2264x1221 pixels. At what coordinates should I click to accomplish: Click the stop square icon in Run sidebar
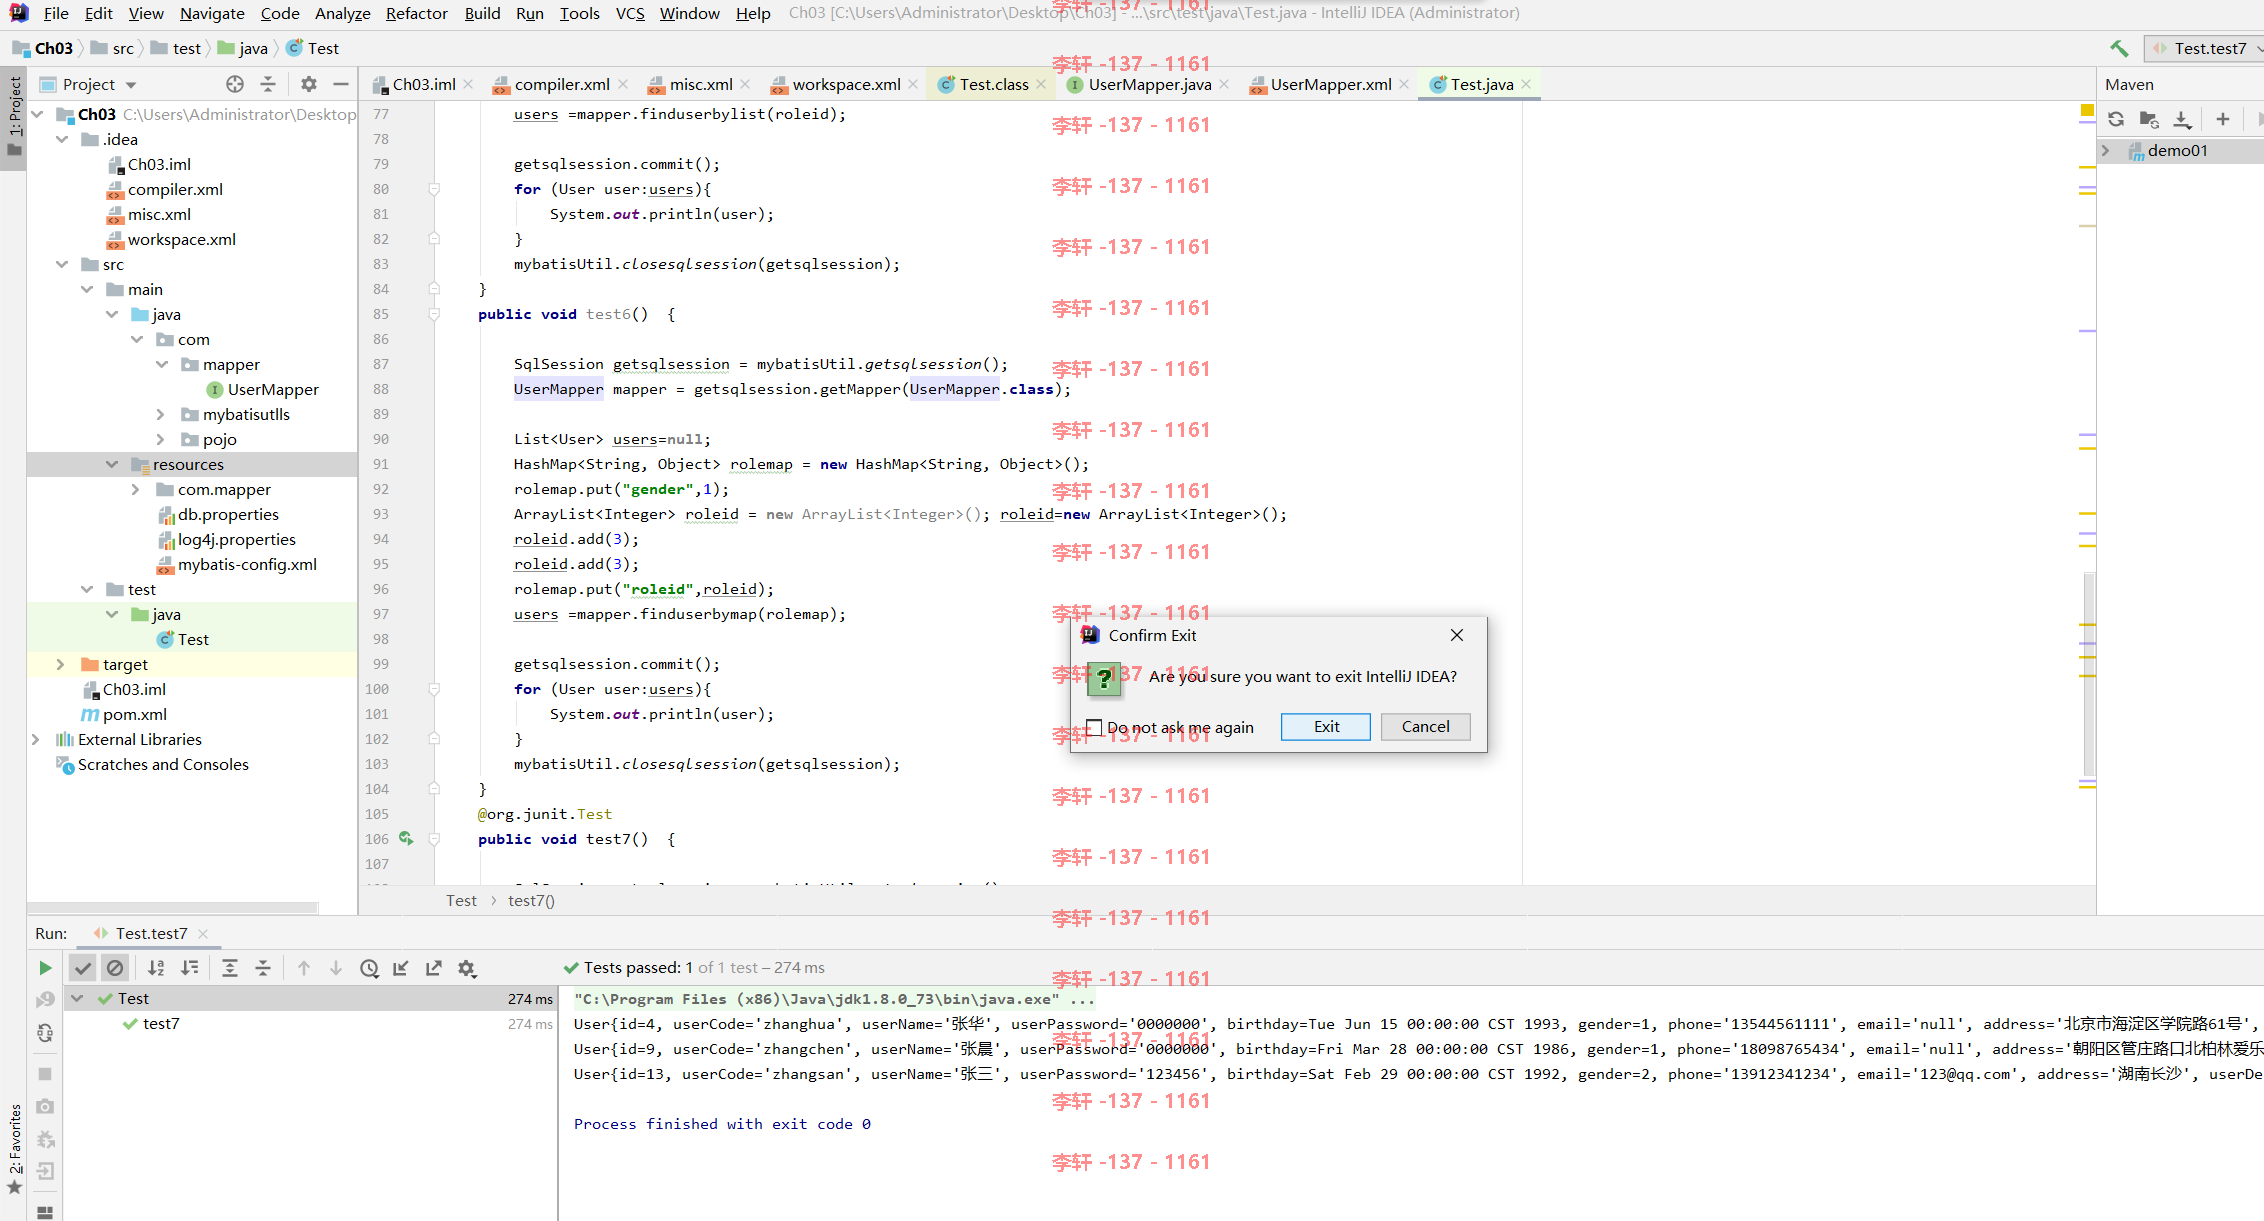pos(45,1073)
